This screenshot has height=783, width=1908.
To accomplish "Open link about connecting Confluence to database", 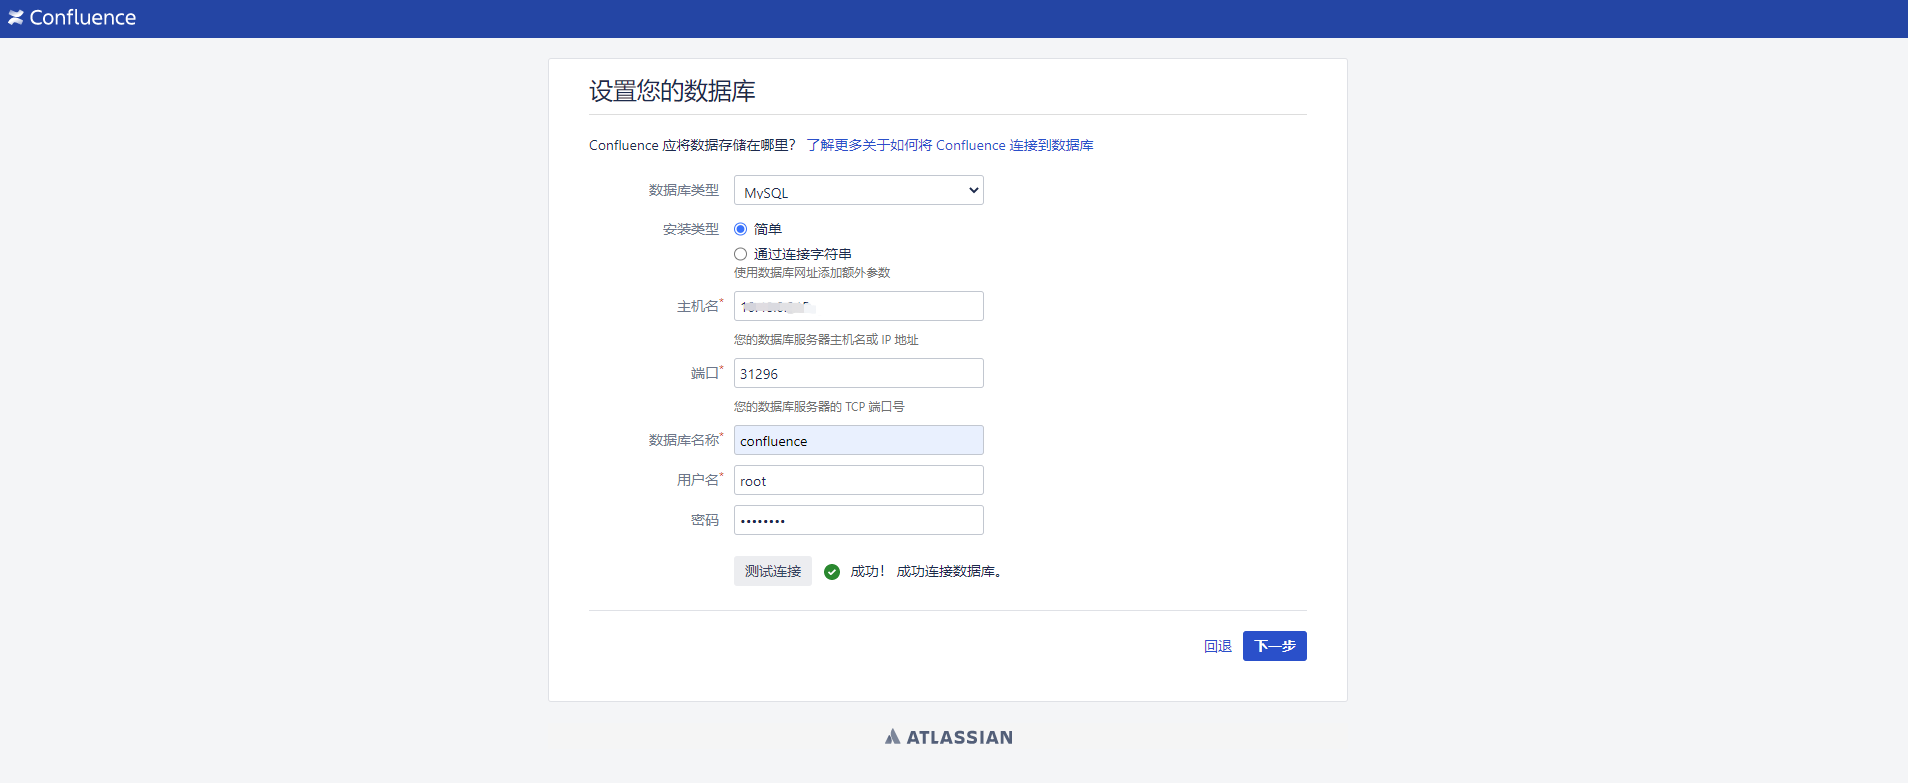I will pos(949,146).
